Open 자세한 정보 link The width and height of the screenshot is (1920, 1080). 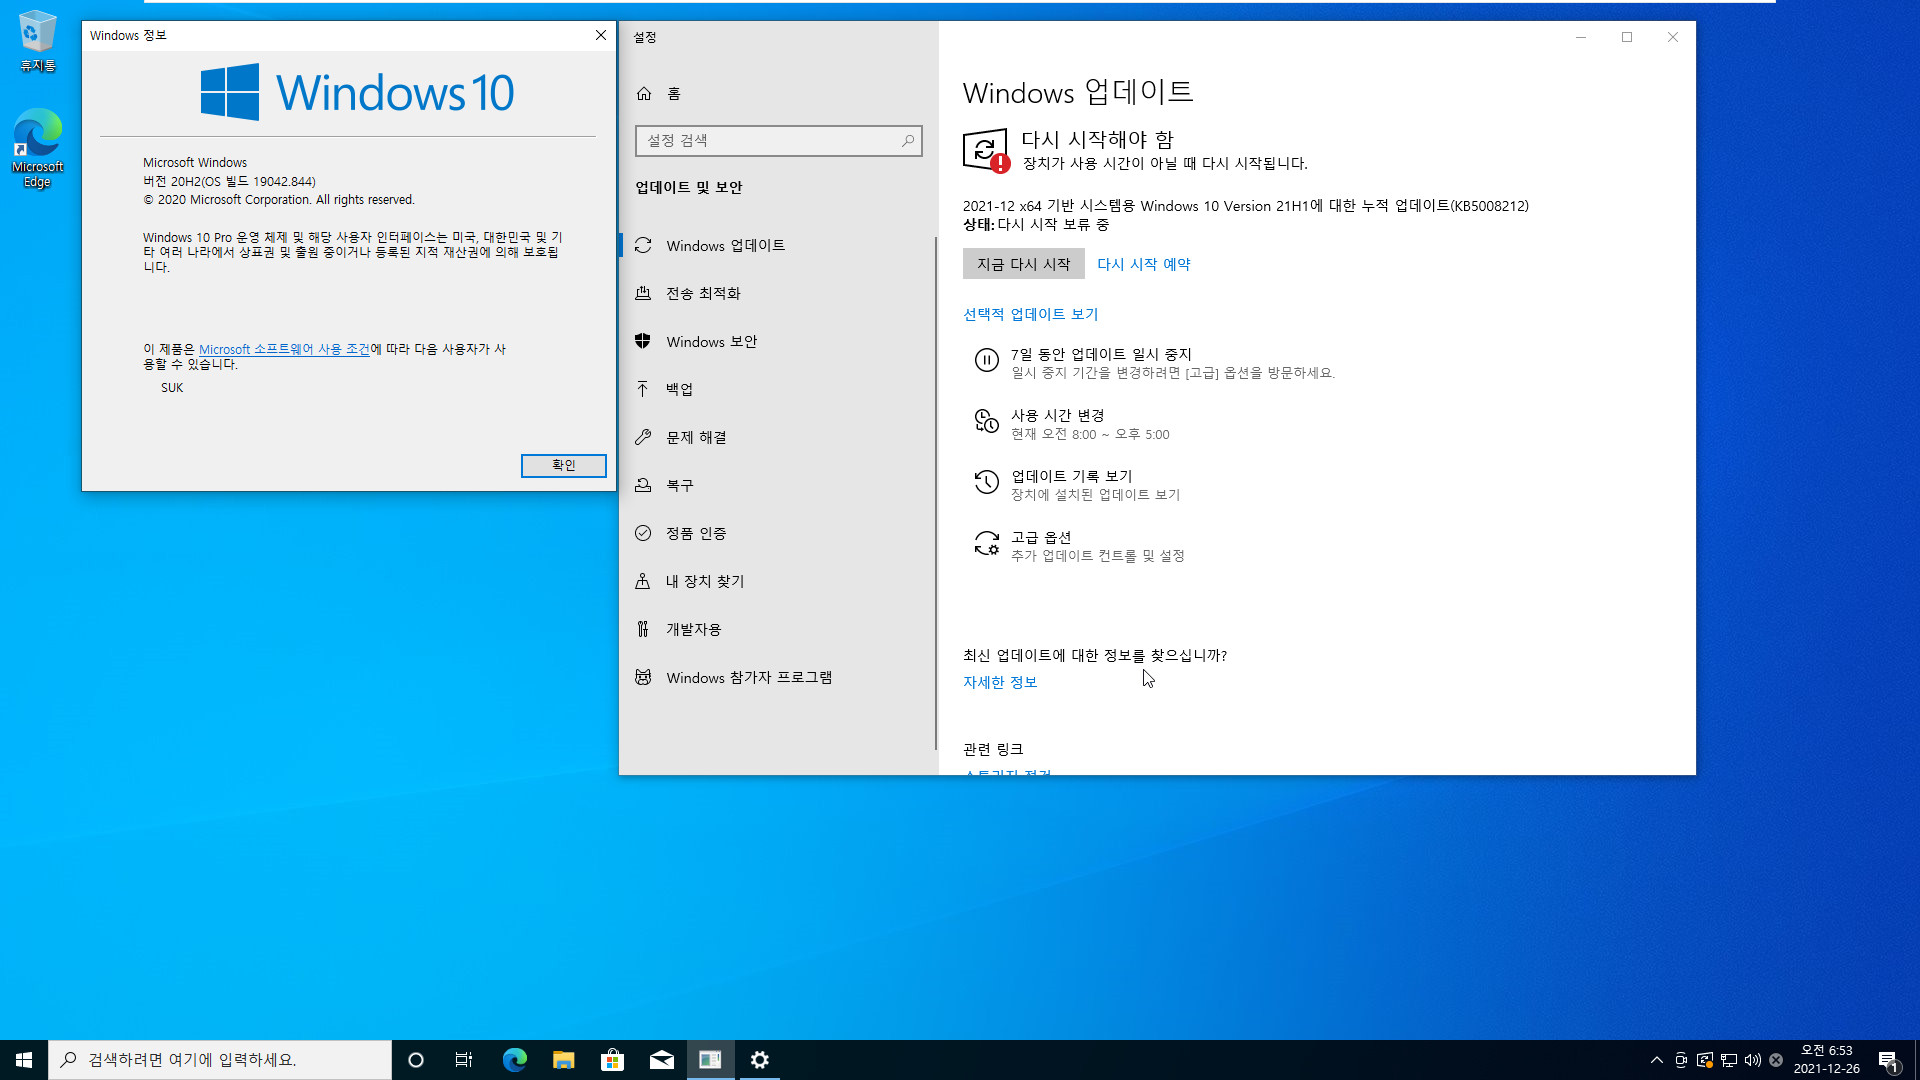pos(1000,682)
